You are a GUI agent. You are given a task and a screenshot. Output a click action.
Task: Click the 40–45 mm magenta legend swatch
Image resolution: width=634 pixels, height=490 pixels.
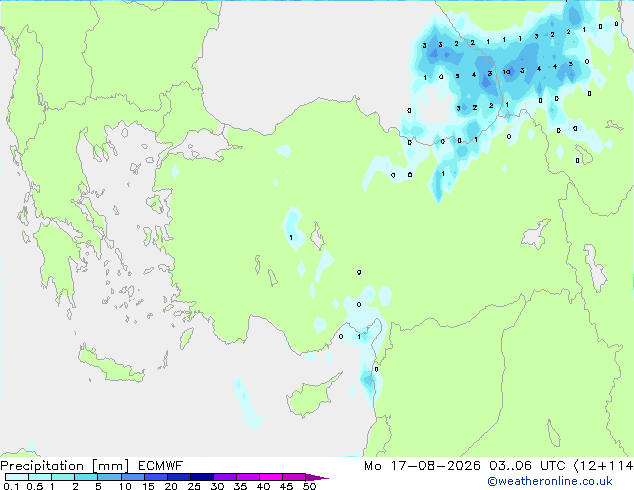tap(271, 477)
